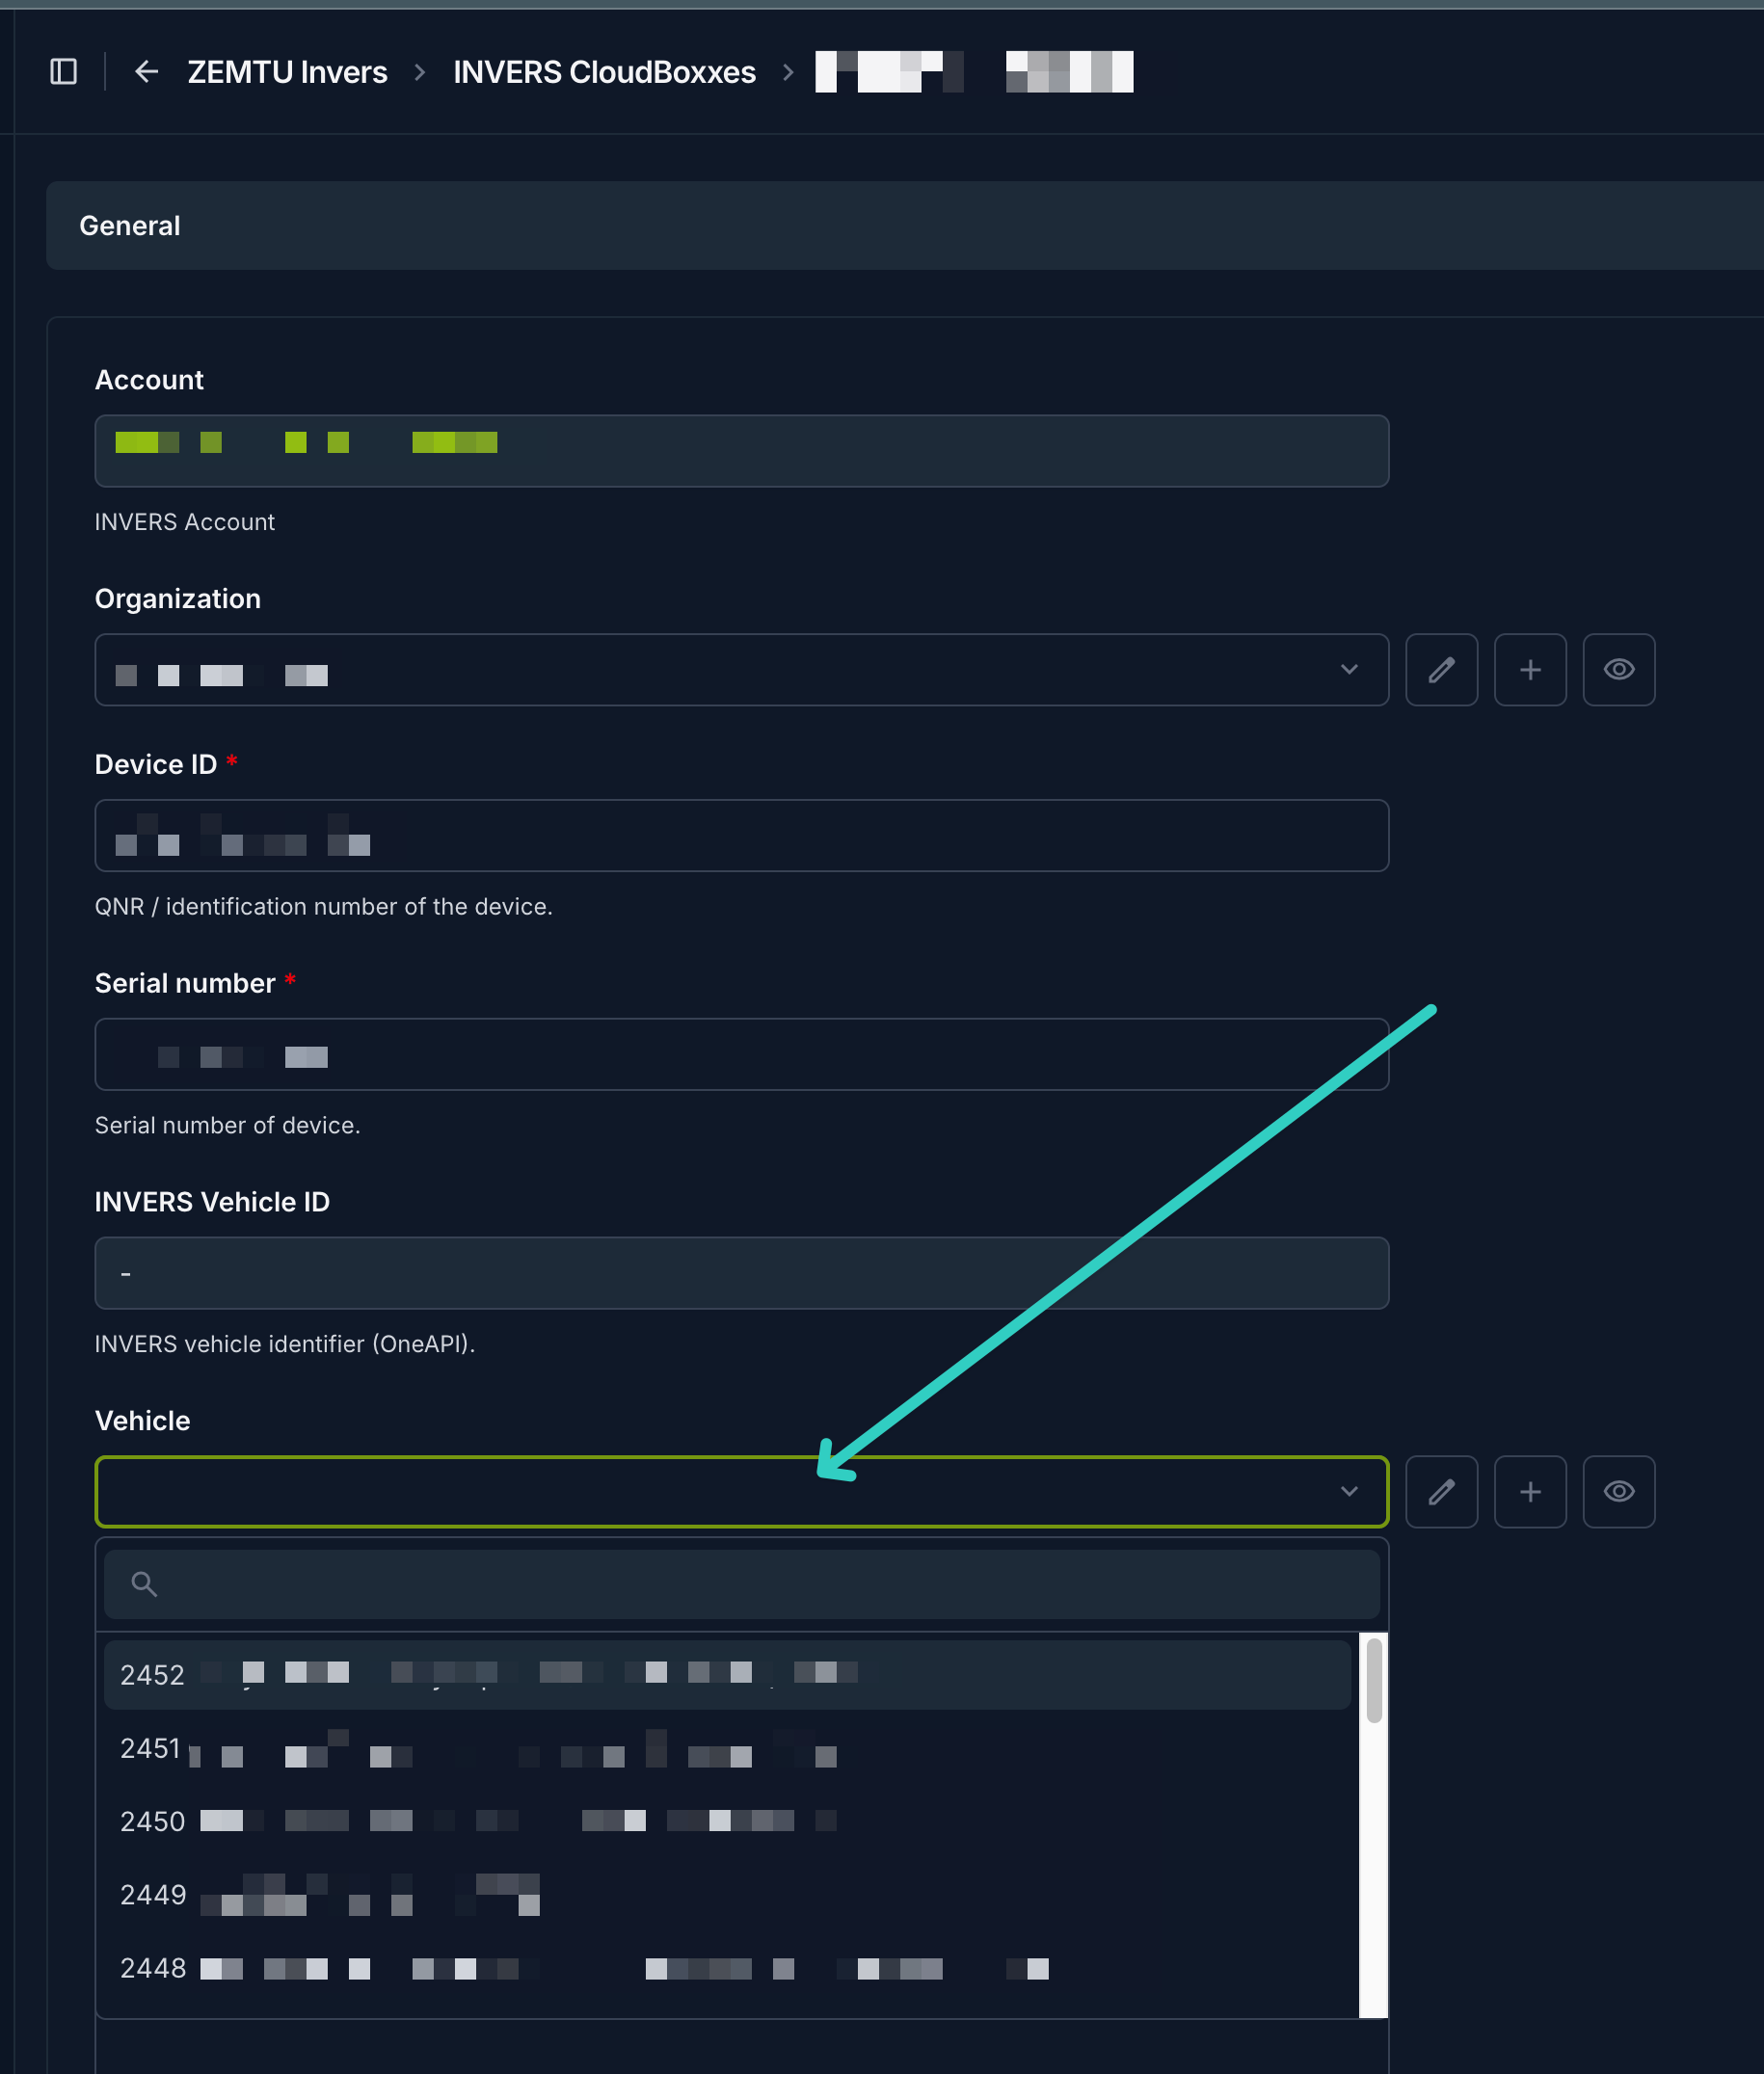Screen dimensions: 1764x2074
Task: Click the INVERS Vehicle ID field
Action: click(741, 1273)
